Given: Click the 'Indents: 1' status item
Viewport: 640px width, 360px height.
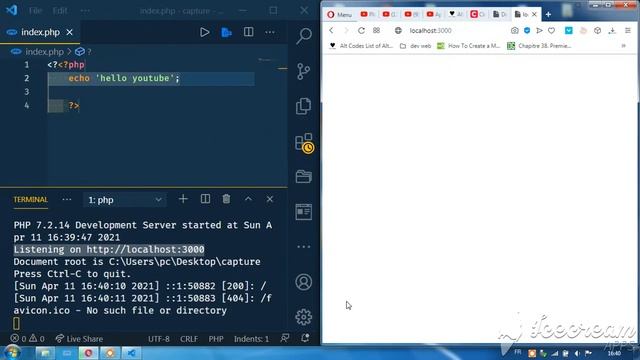Looking at the screenshot, I should point(251,339).
